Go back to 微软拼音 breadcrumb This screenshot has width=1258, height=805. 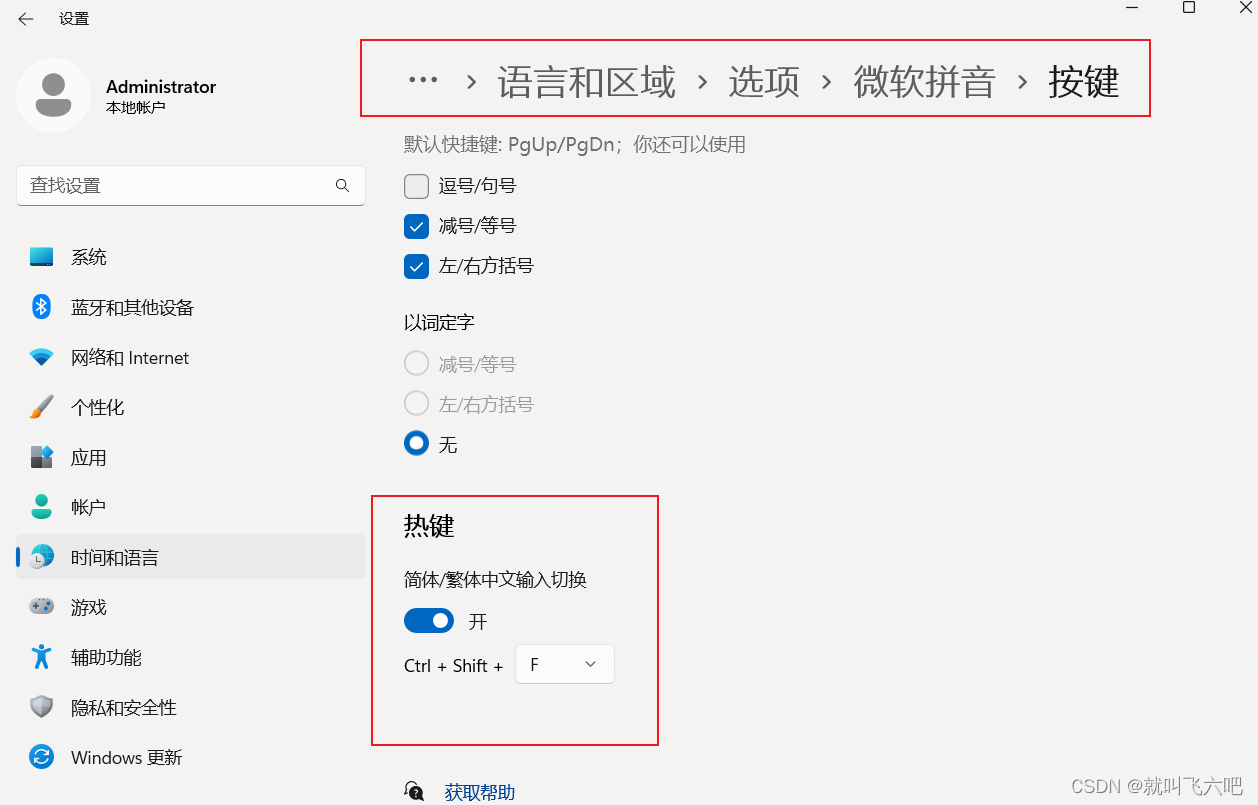tap(924, 82)
